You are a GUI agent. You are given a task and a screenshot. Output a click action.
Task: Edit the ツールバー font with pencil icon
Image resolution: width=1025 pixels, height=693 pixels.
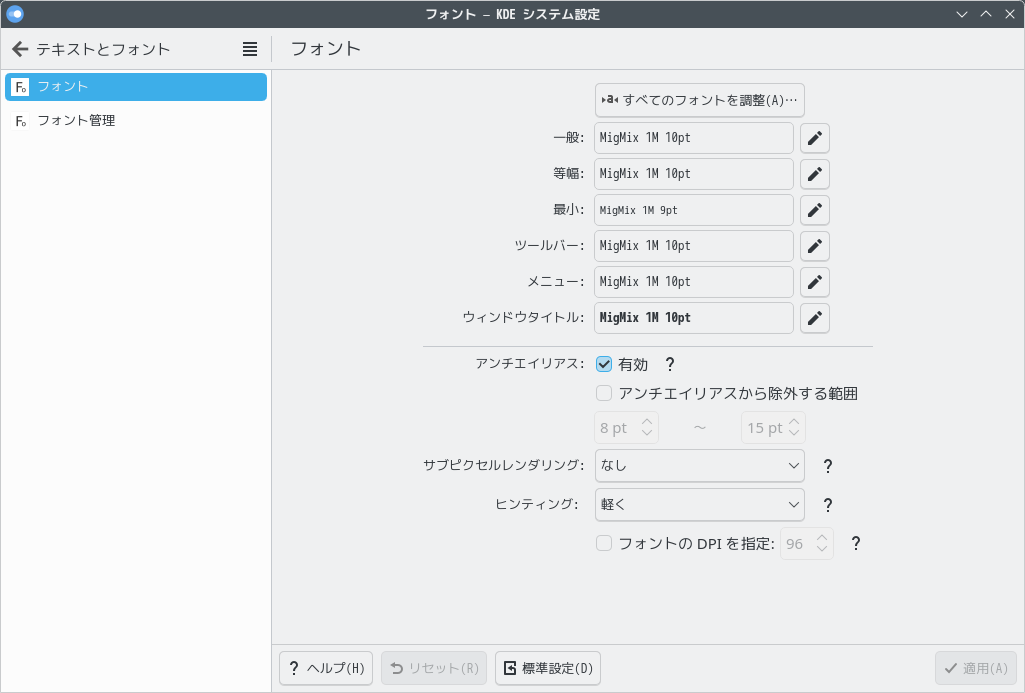(x=815, y=246)
